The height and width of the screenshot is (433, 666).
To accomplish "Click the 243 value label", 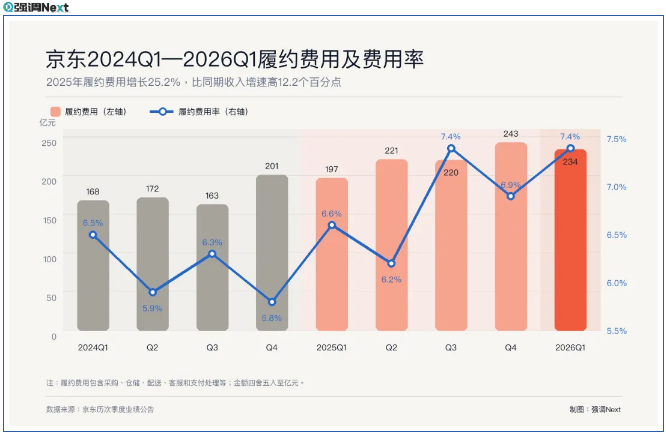I will coord(511,134).
